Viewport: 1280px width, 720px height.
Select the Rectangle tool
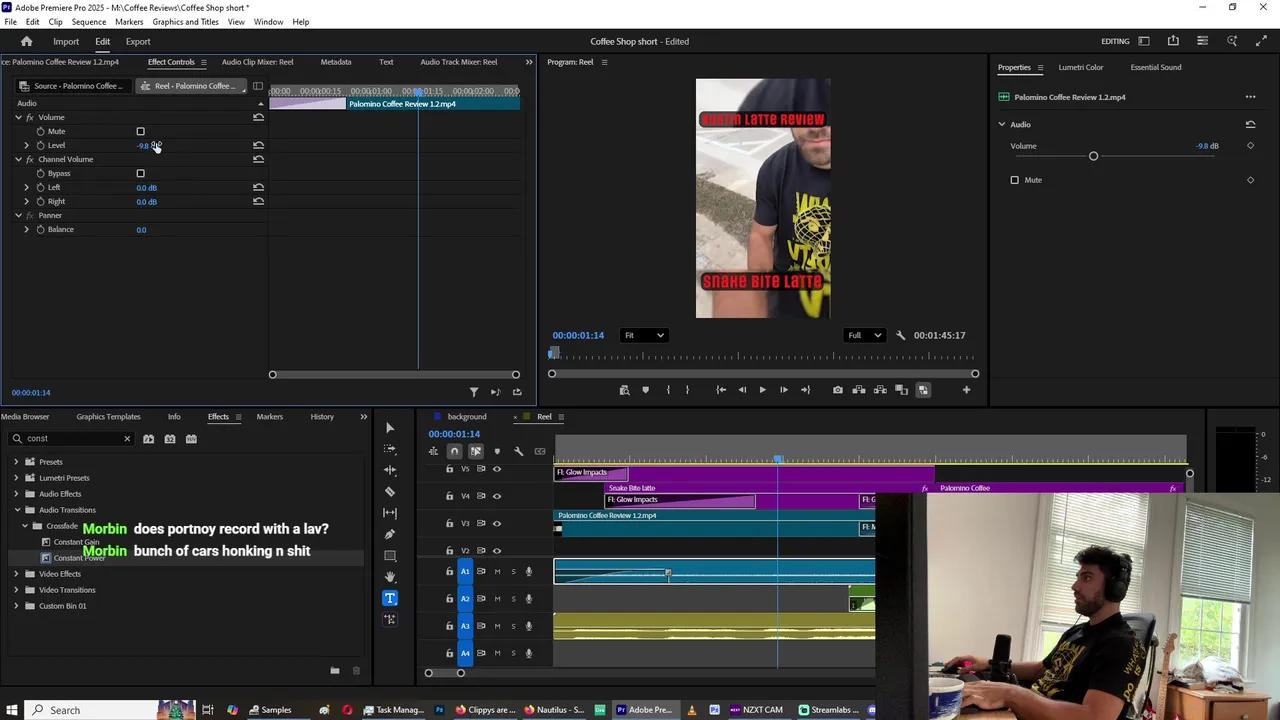[390, 556]
